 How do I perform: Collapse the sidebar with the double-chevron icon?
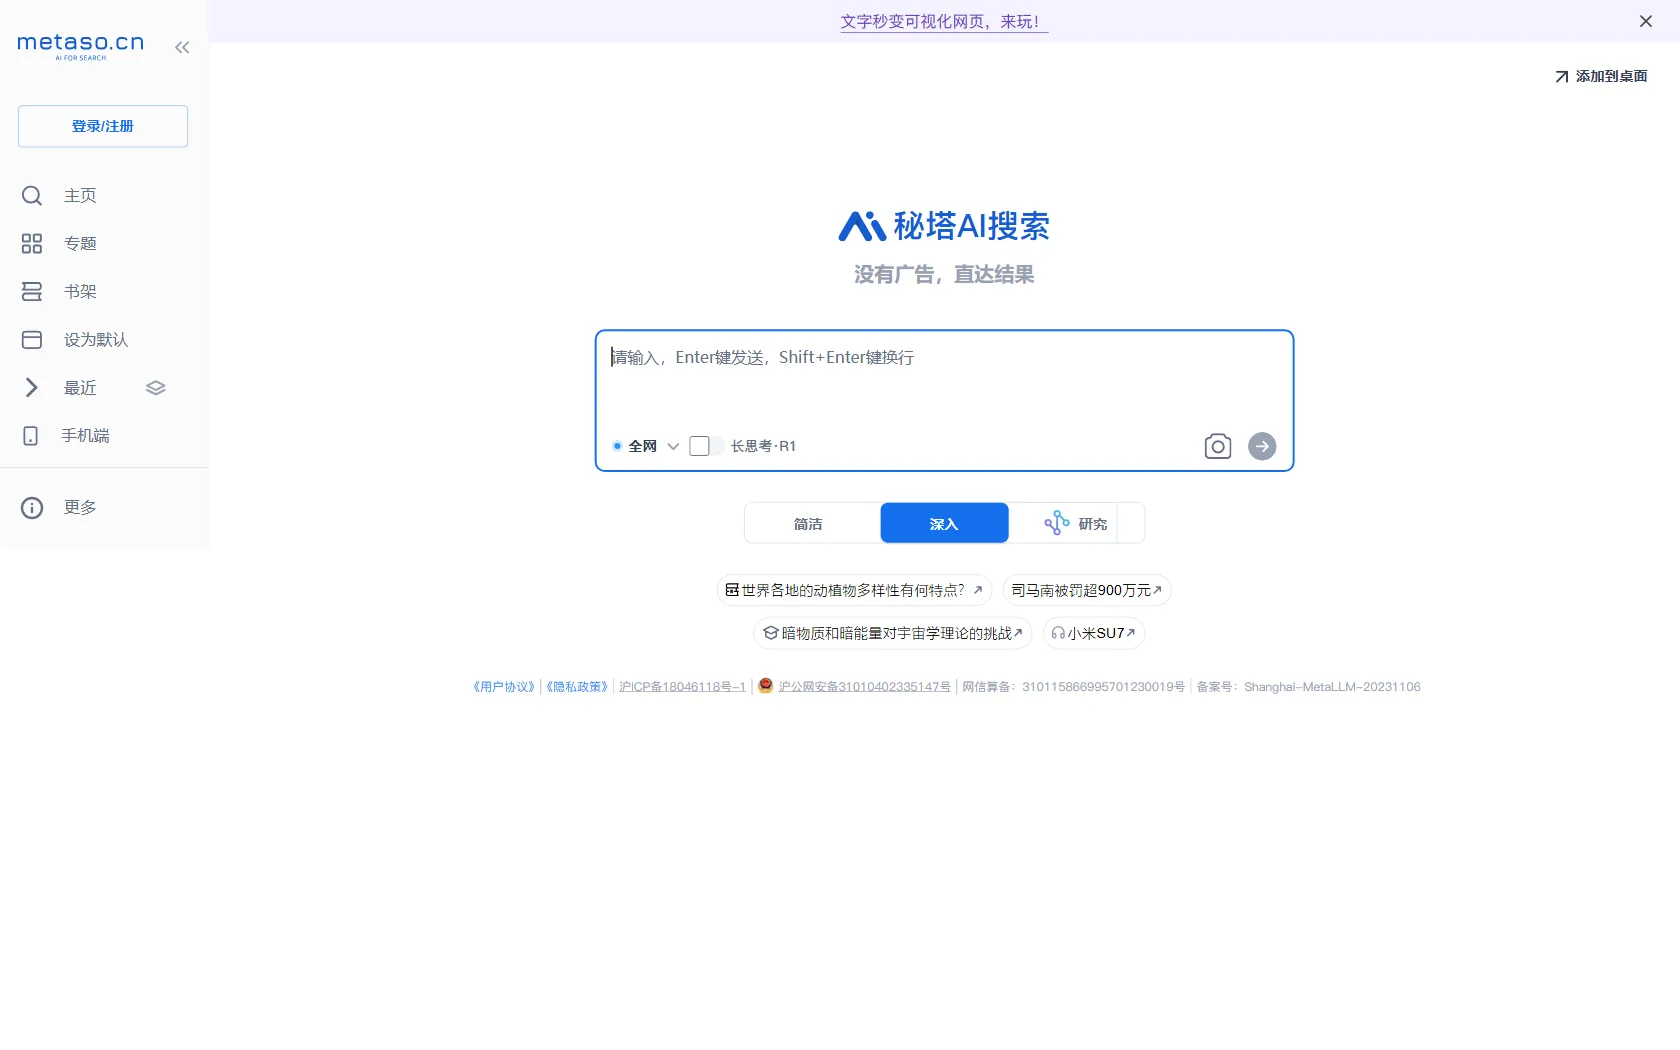pyautogui.click(x=182, y=47)
